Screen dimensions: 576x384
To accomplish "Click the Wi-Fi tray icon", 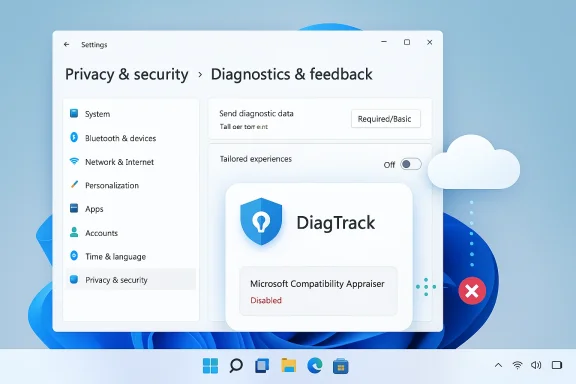I will click(517, 365).
